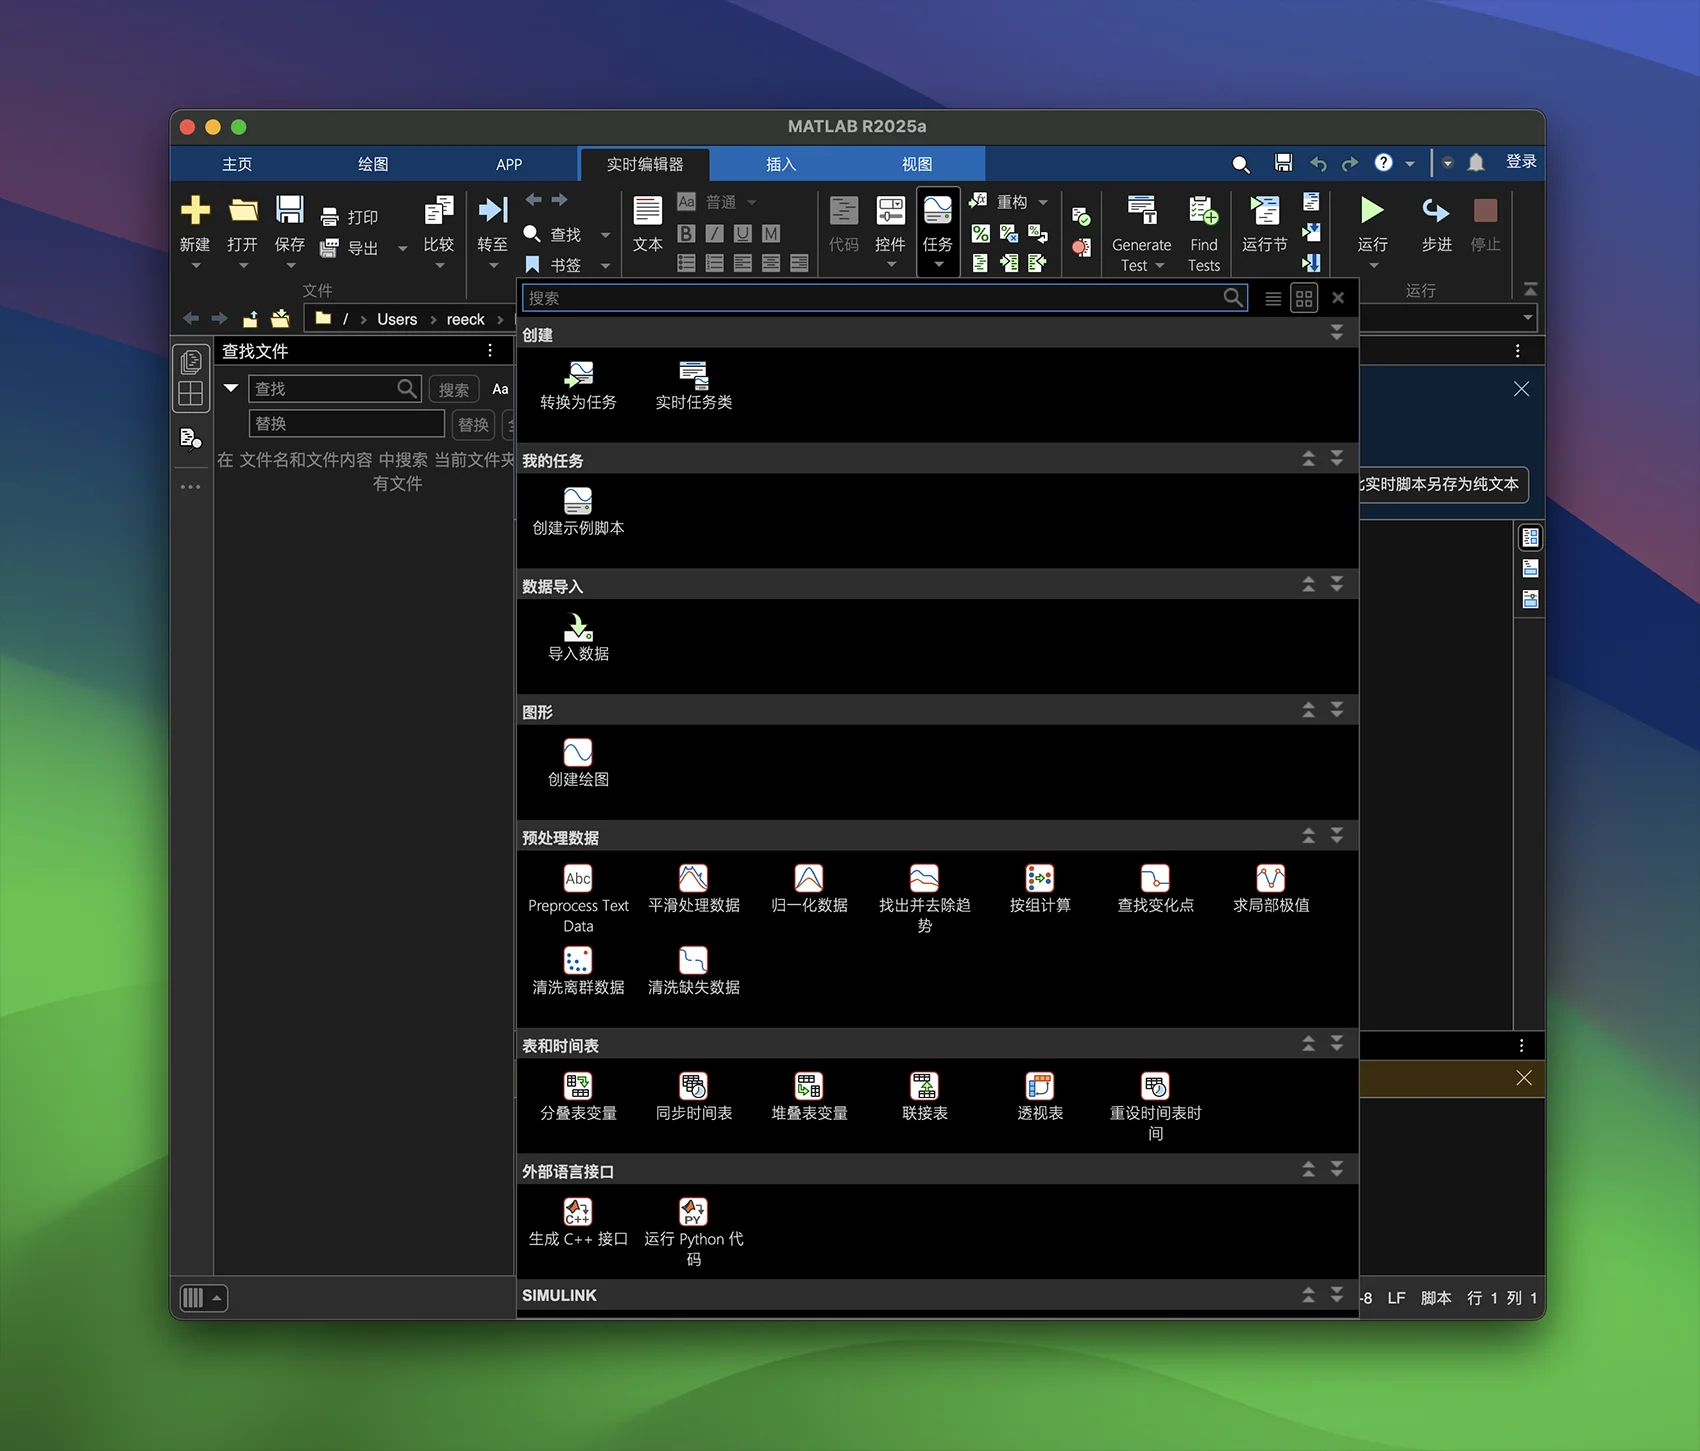Image resolution: width=1700 pixels, height=1451 pixels.
Task: Close the task gallery panel
Action: click(1338, 298)
